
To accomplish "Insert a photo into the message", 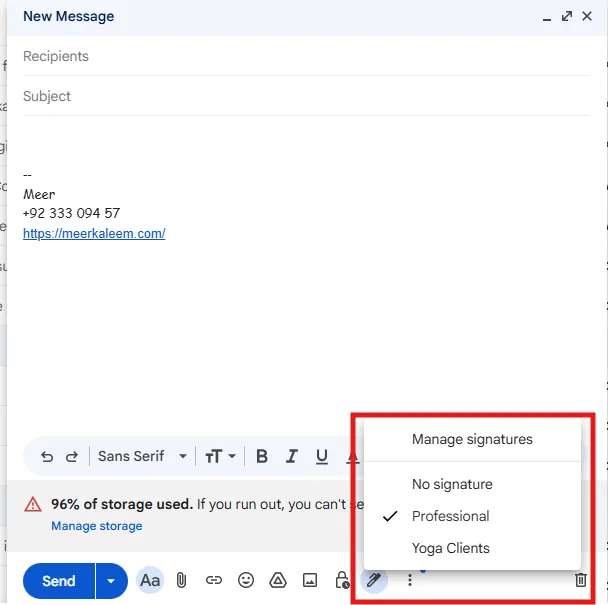I will pyautogui.click(x=310, y=580).
